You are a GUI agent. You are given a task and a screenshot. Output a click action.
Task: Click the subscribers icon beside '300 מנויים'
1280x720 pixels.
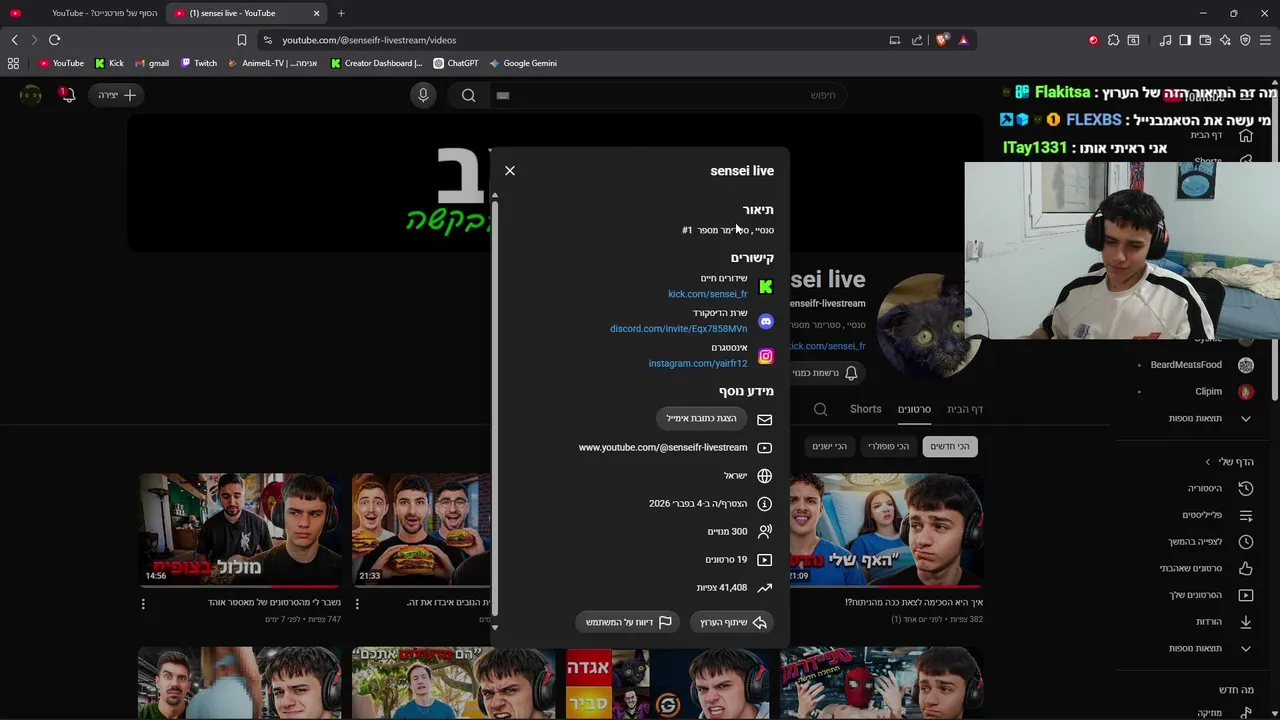[x=765, y=532]
